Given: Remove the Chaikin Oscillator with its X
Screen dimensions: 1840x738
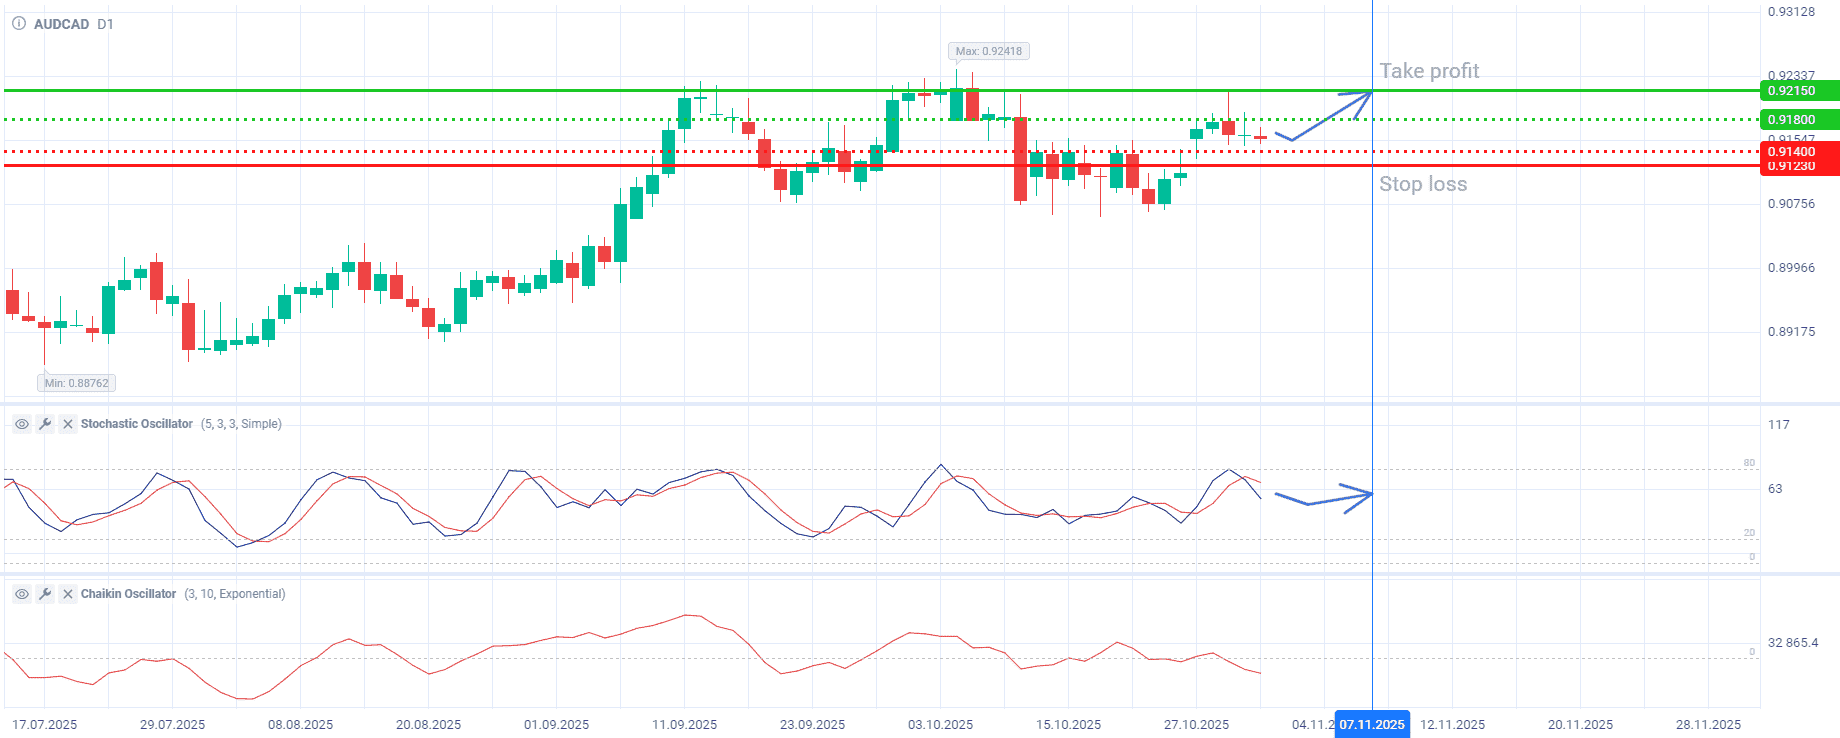Looking at the screenshot, I should pyautogui.click(x=68, y=594).
